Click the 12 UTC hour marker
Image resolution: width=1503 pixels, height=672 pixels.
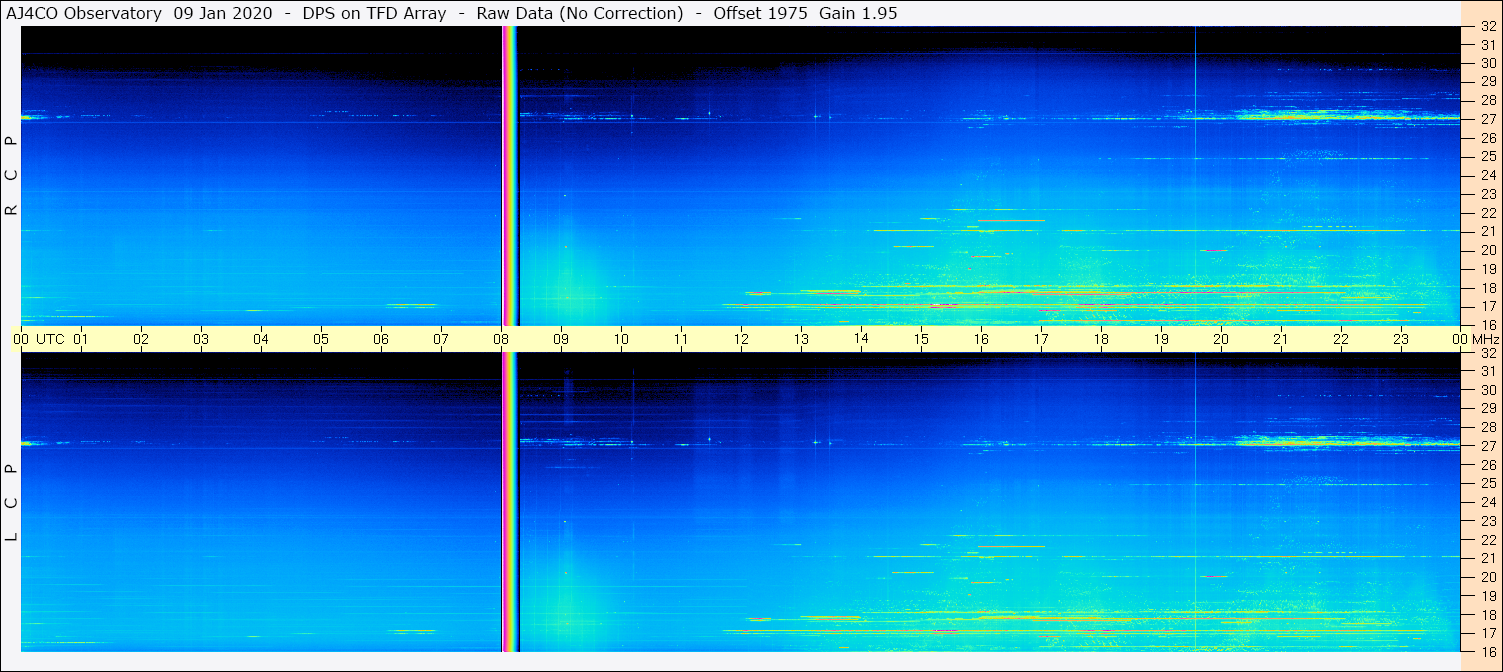741,339
